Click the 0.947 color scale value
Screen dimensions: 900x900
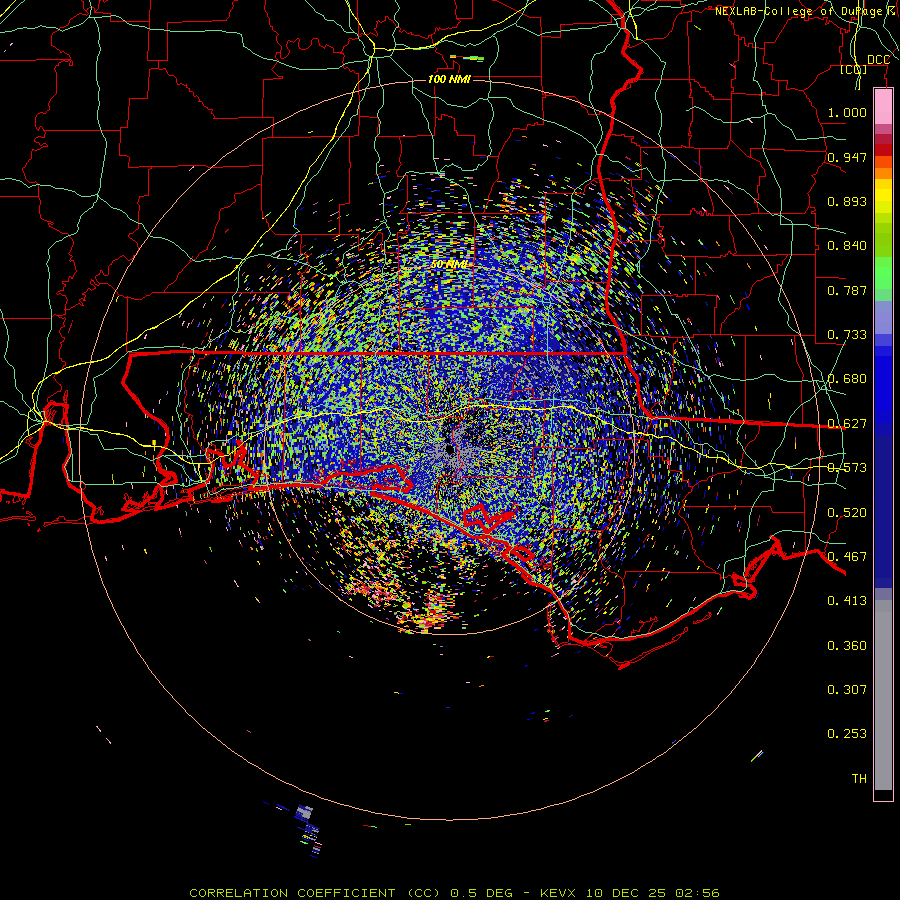tap(847, 157)
